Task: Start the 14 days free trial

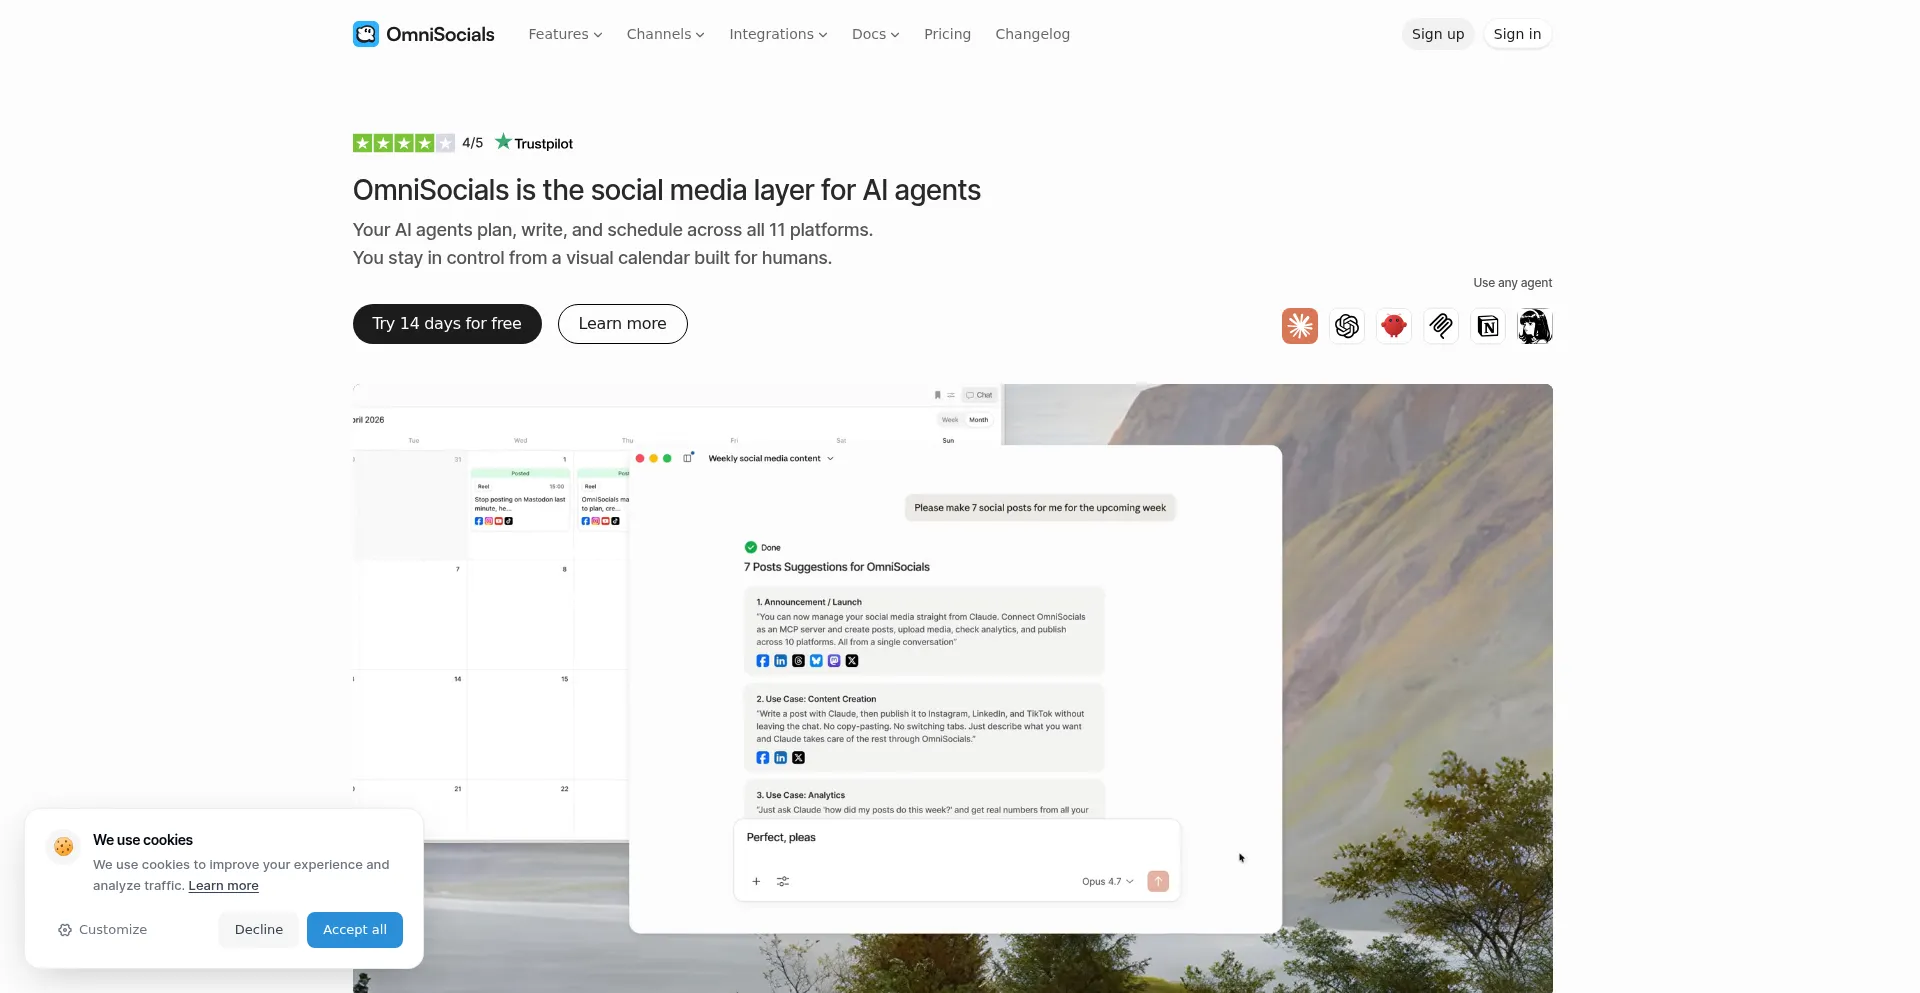Action: [447, 324]
